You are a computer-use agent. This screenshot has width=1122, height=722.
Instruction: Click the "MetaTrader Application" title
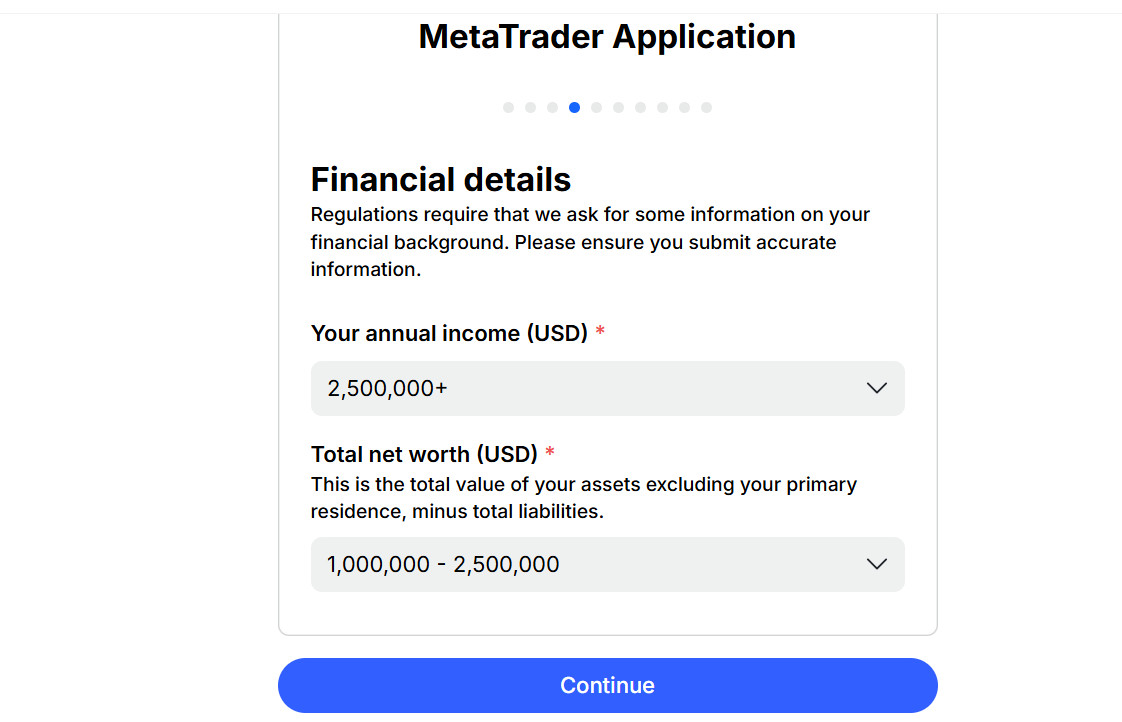[x=607, y=37]
